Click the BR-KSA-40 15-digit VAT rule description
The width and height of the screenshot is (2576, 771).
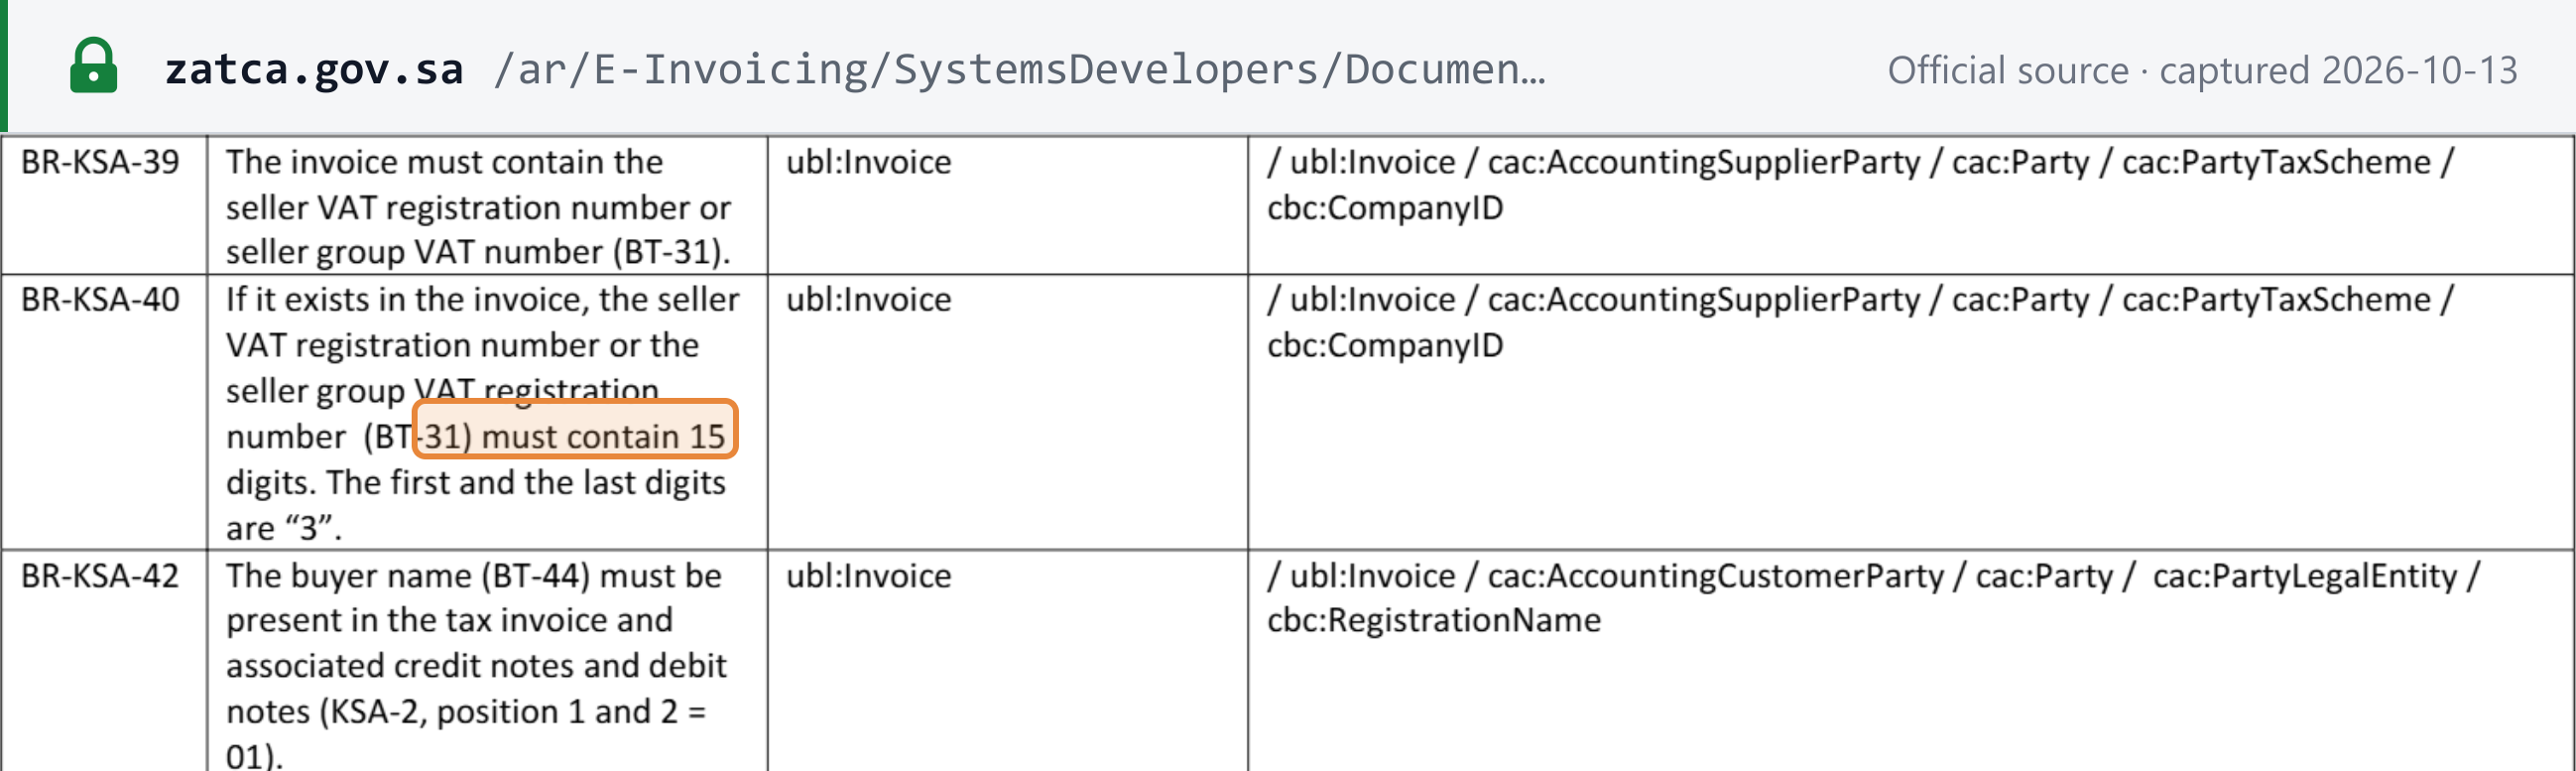[x=483, y=413]
